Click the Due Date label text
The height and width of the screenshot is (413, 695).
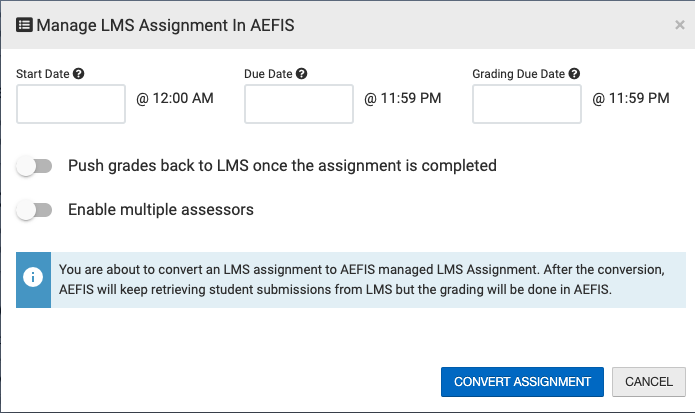point(268,73)
